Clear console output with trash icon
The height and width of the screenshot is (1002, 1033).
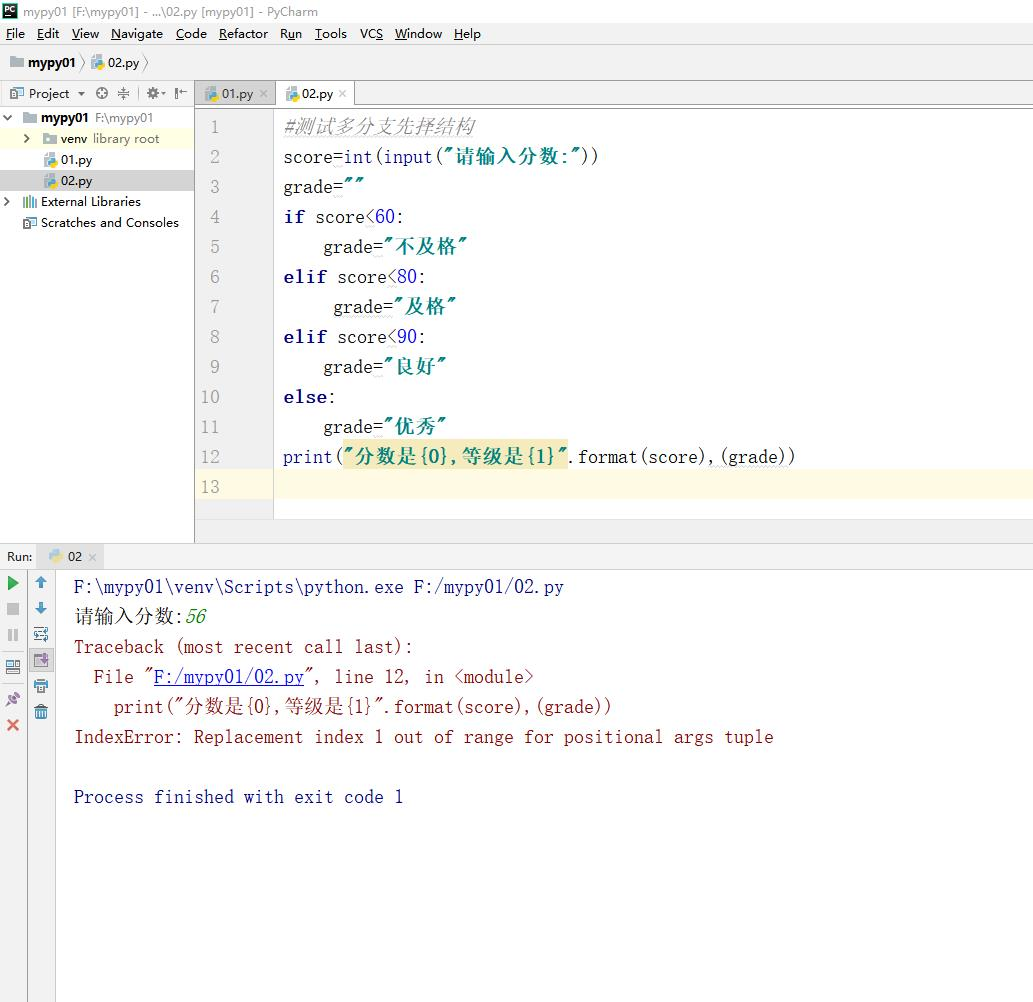[41, 711]
